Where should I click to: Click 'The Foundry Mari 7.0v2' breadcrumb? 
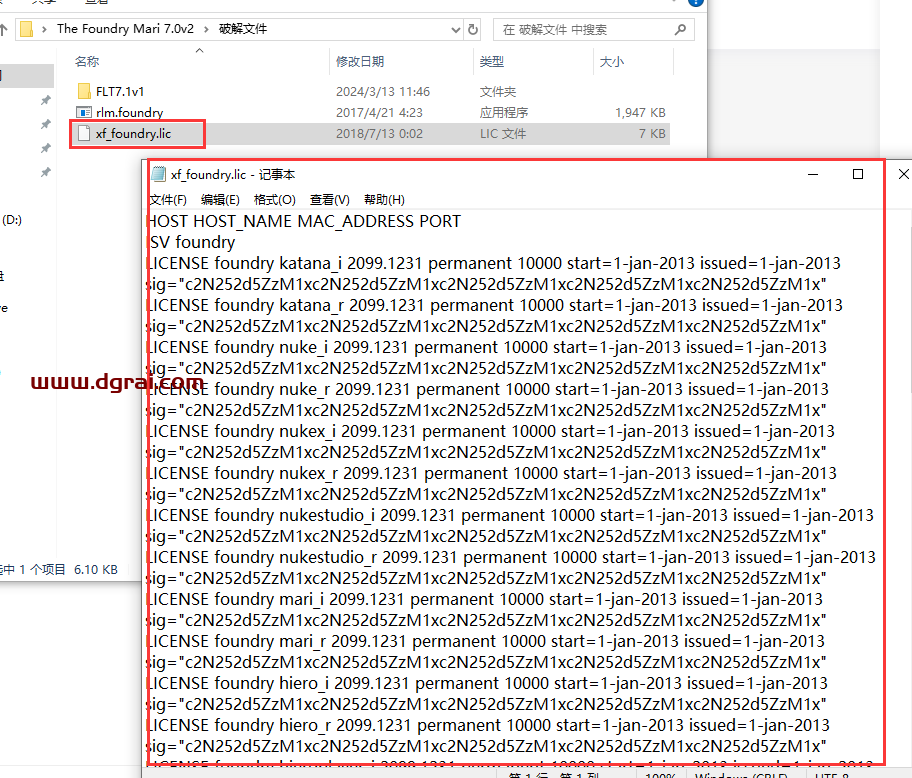[x=125, y=29]
